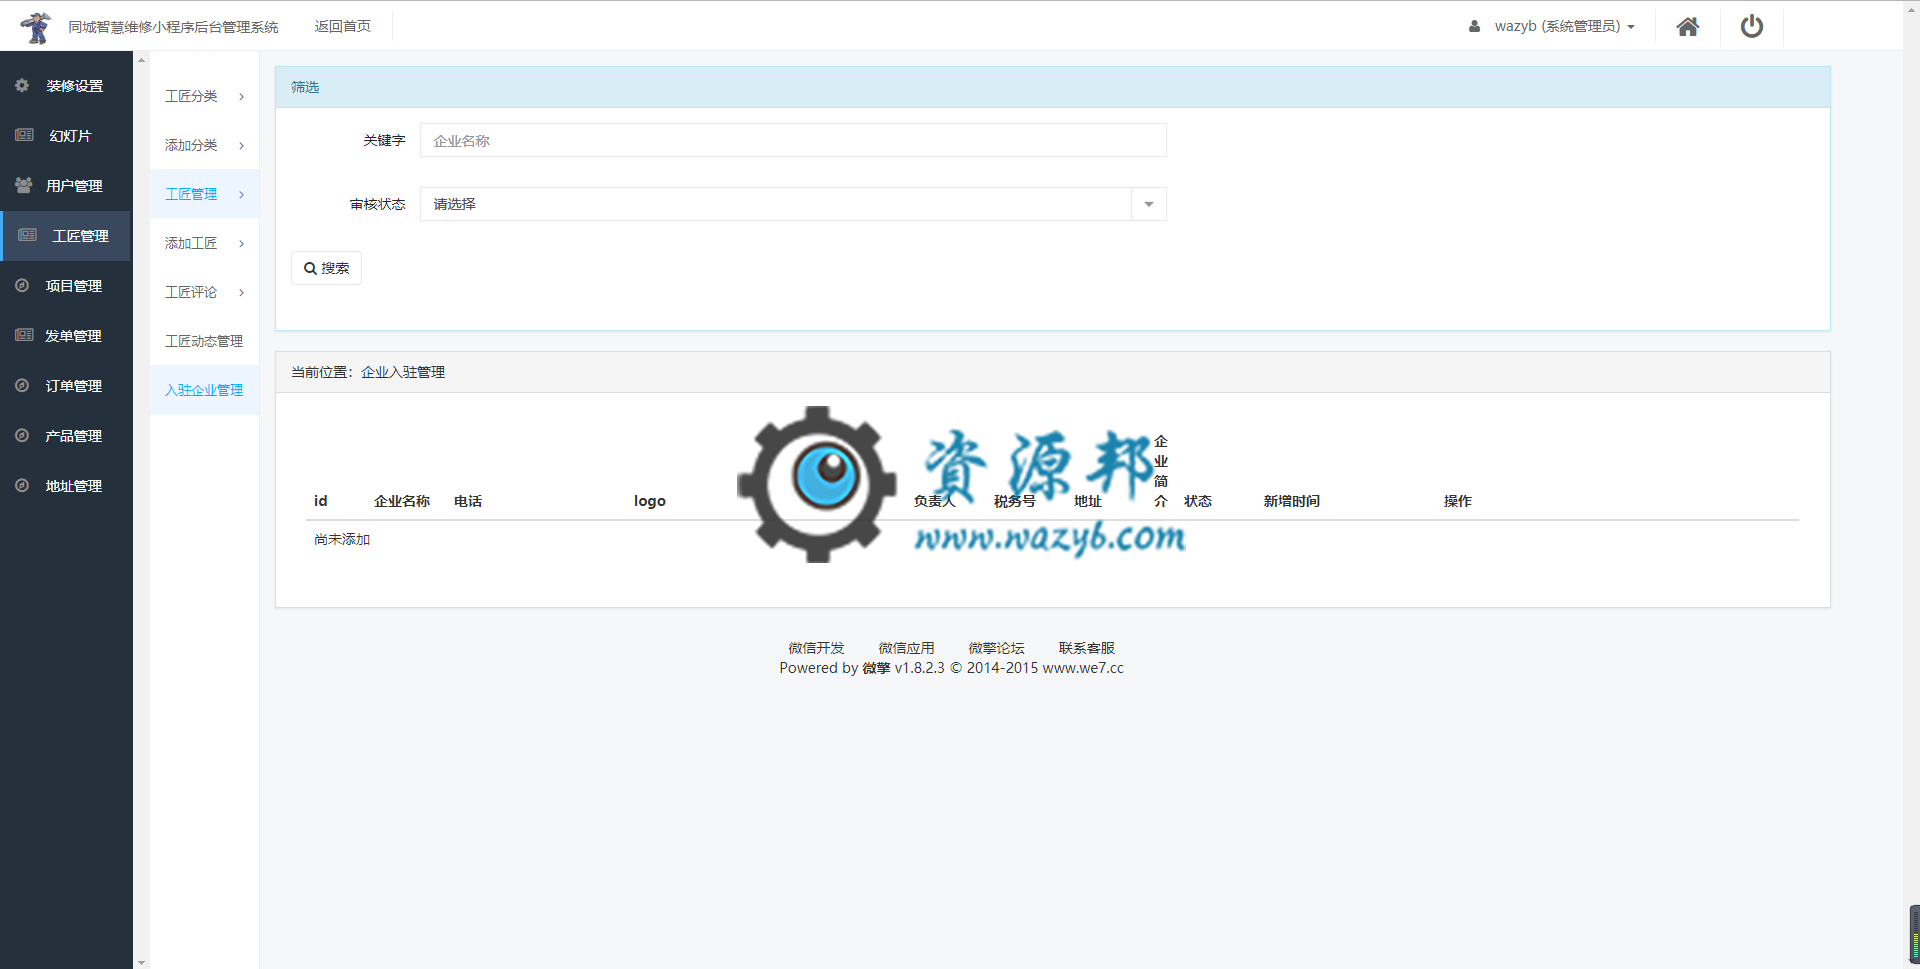Click the card icon beside 工匠管理 in sidebar
The height and width of the screenshot is (969, 1920).
point(27,235)
